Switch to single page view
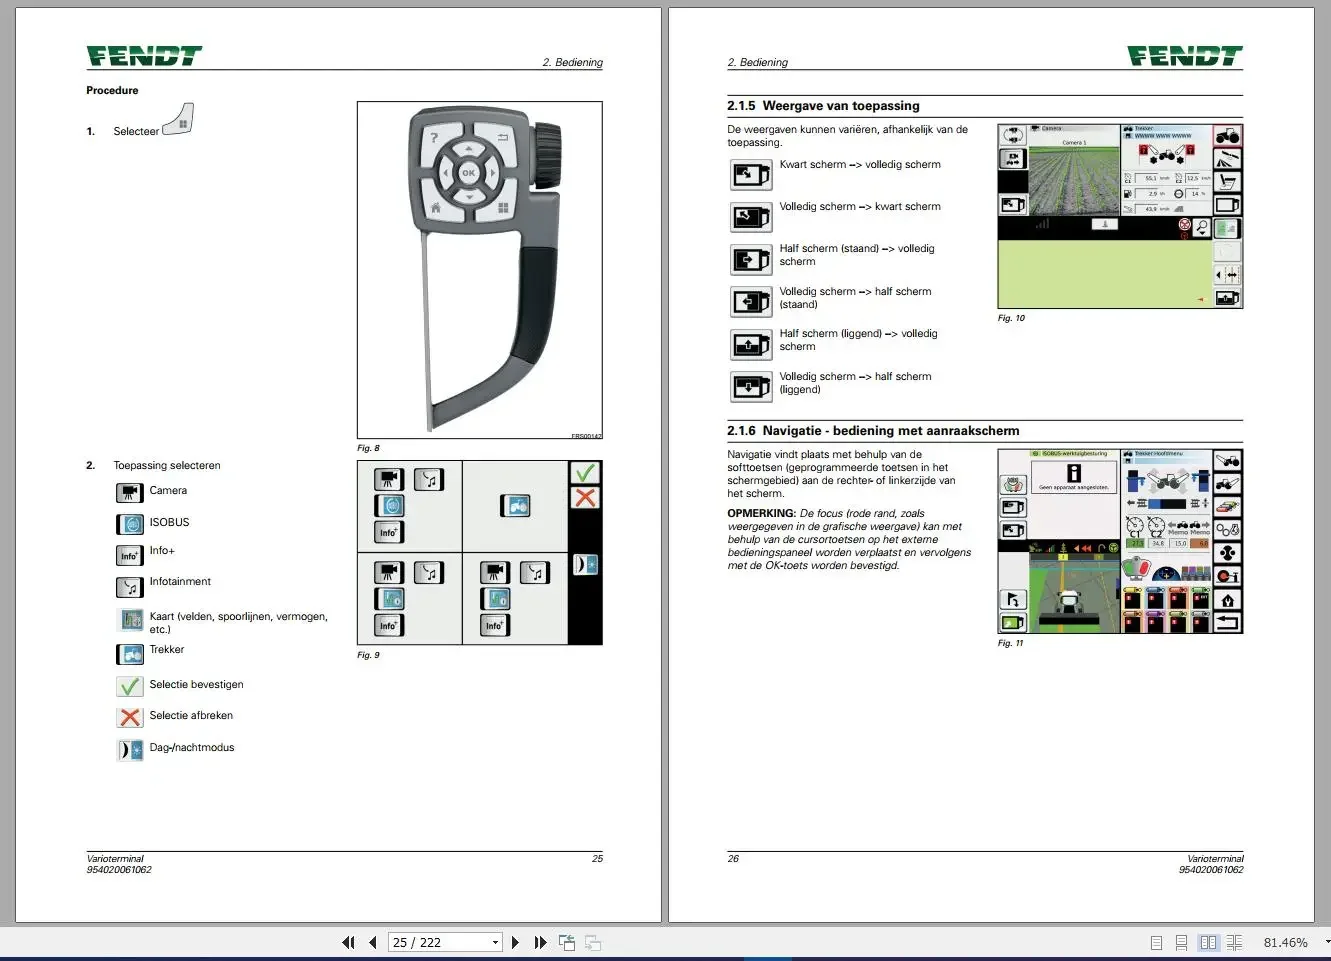Image resolution: width=1331 pixels, height=961 pixels. [x=1156, y=942]
